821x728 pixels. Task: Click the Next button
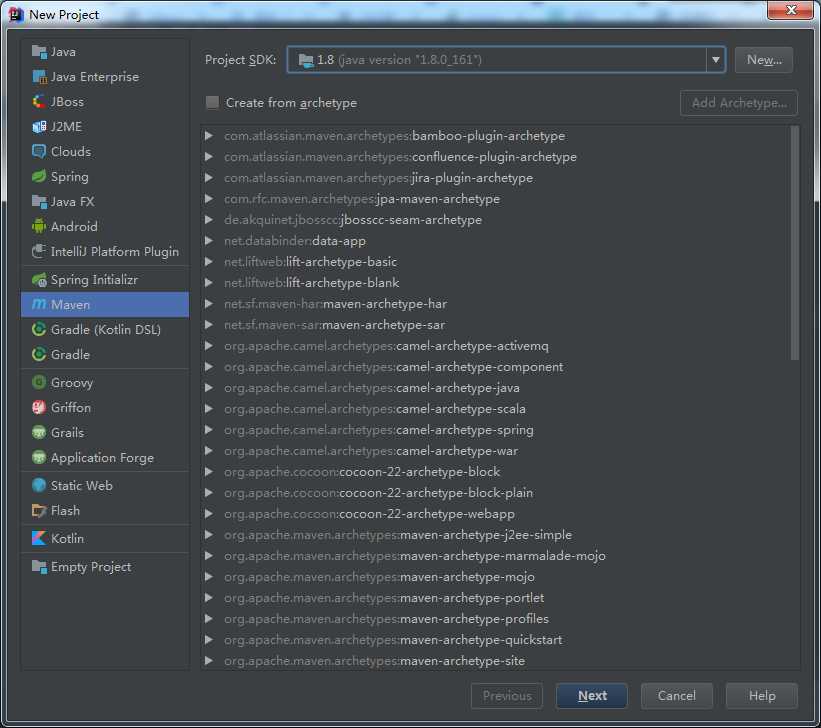coord(592,696)
